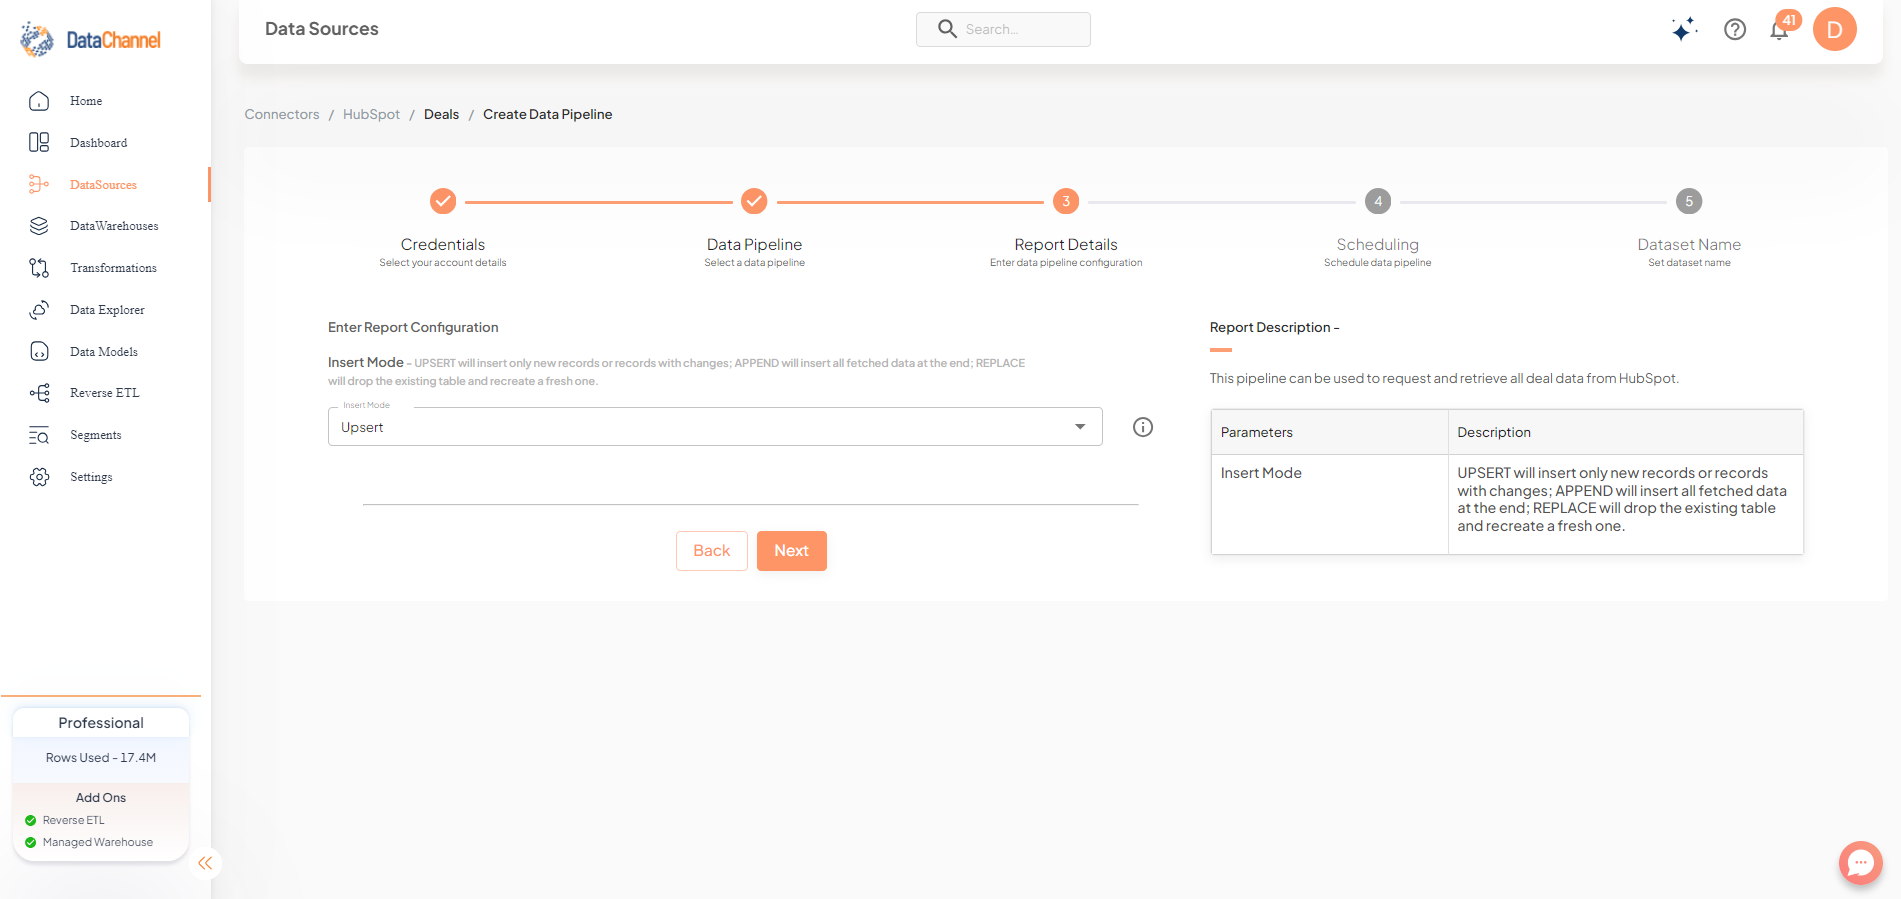Click the Rows Used - 17.4M text
Image resolution: width=1901 pixels, height=899 pixels.
(101, 758)
